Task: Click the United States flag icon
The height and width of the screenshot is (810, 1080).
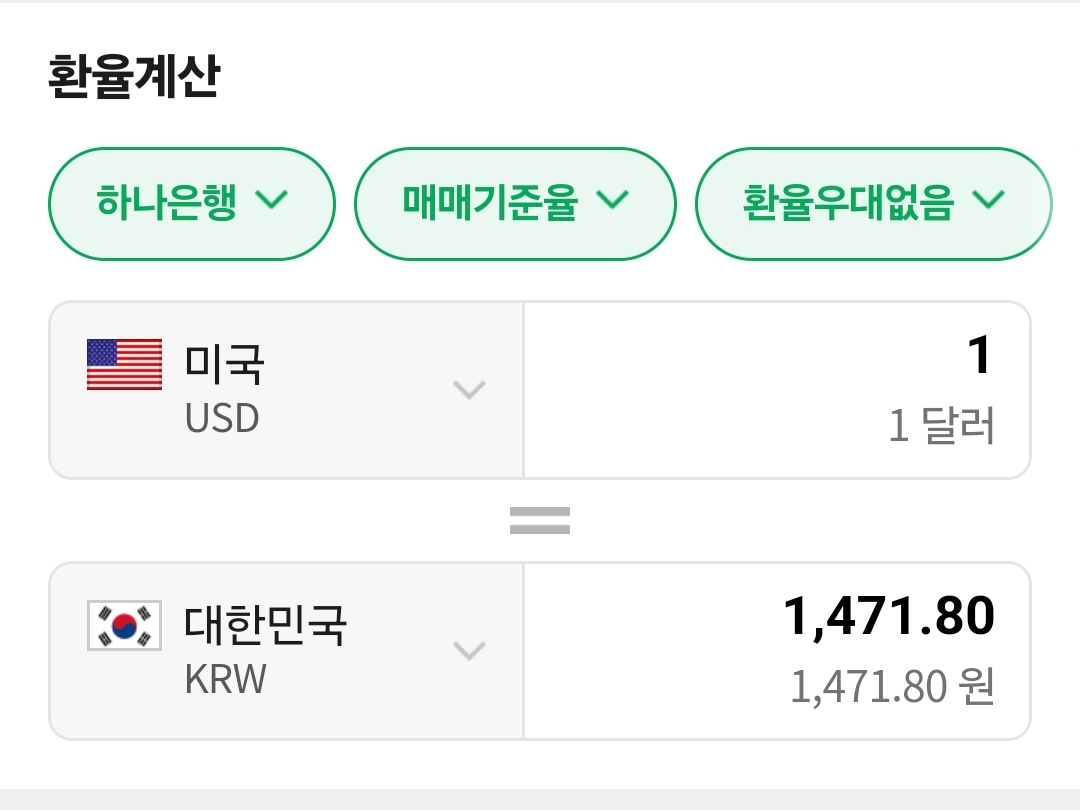Action: coord(124,364)
